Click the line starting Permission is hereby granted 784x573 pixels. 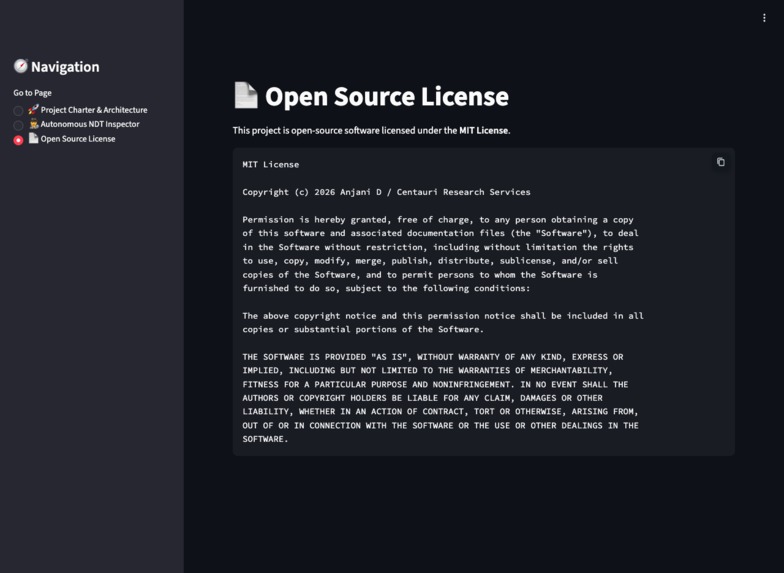[x=438, y=220]
